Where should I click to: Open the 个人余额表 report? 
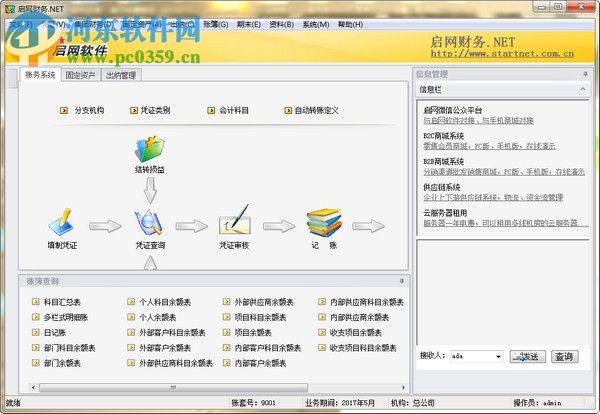click(152, 317)
